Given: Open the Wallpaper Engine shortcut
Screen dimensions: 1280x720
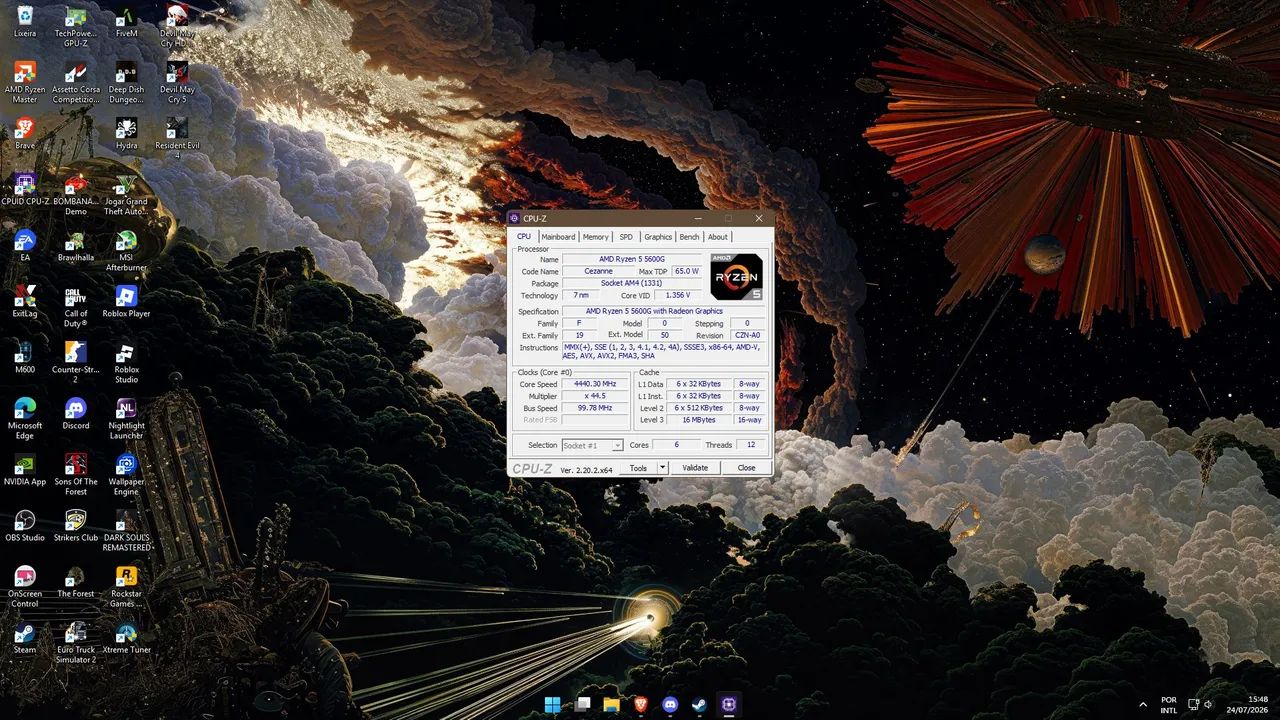Looking at the screenshot, I should (127, 475).
